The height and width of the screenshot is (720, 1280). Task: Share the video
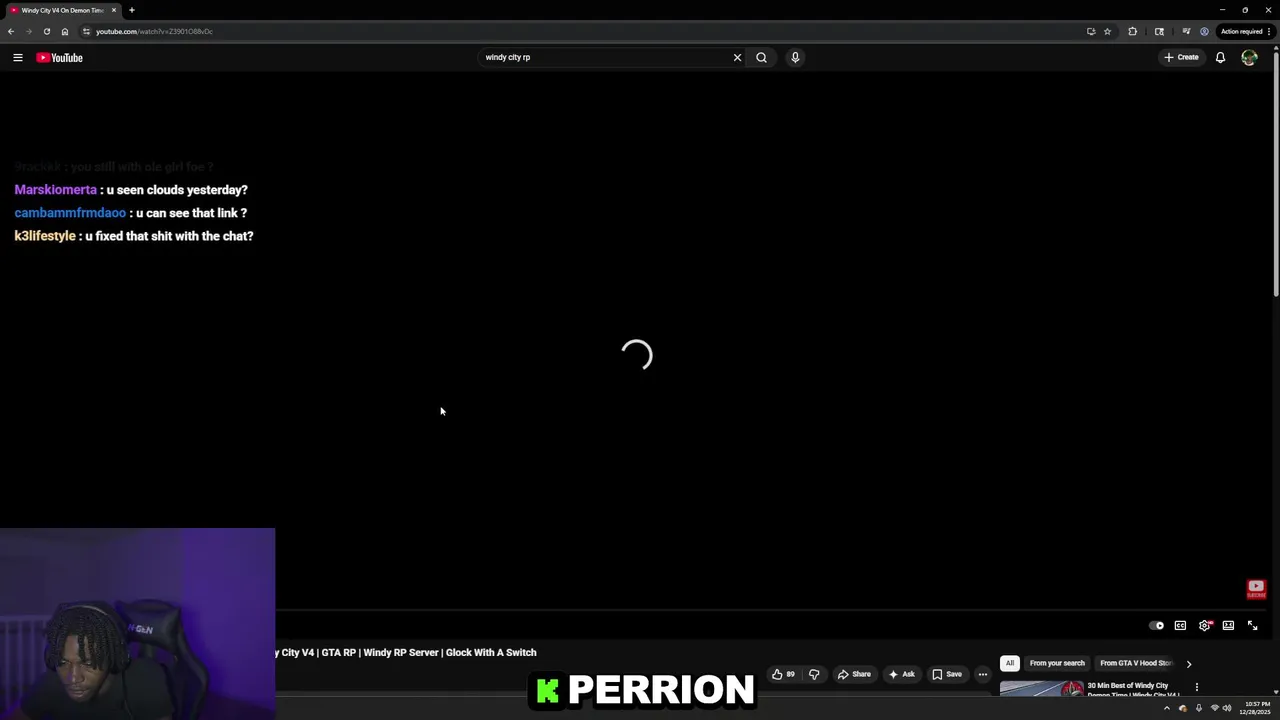click(x=853, y=674)
